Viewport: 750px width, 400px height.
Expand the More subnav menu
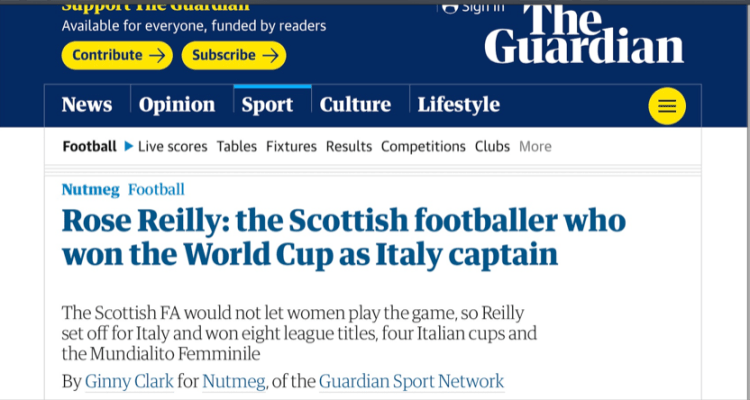[x=535, y=146]
